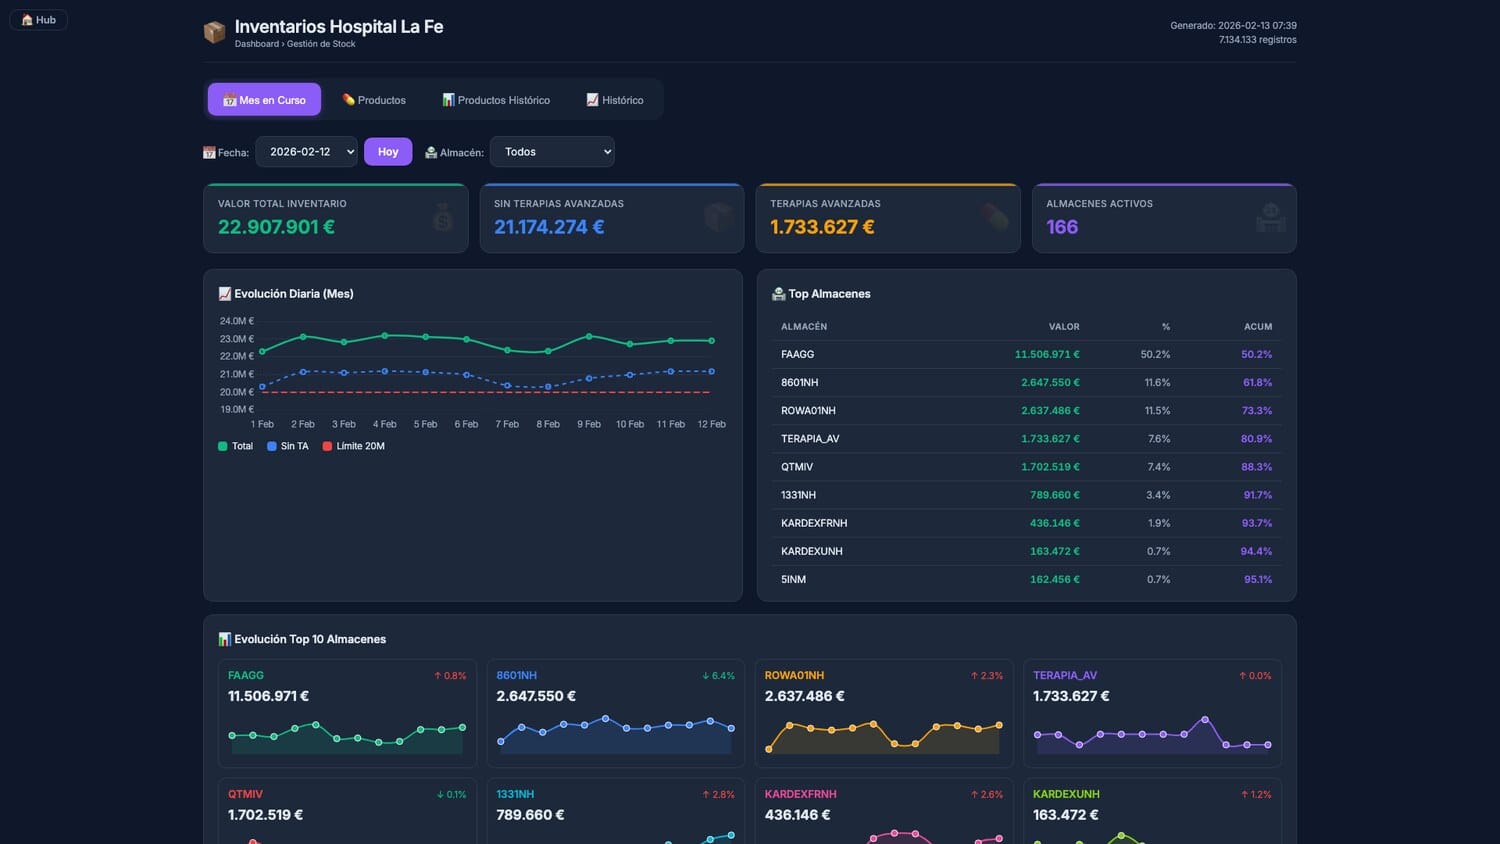
Task: Click the warehouse icon beside Almacén
Action: coord(431,153)
